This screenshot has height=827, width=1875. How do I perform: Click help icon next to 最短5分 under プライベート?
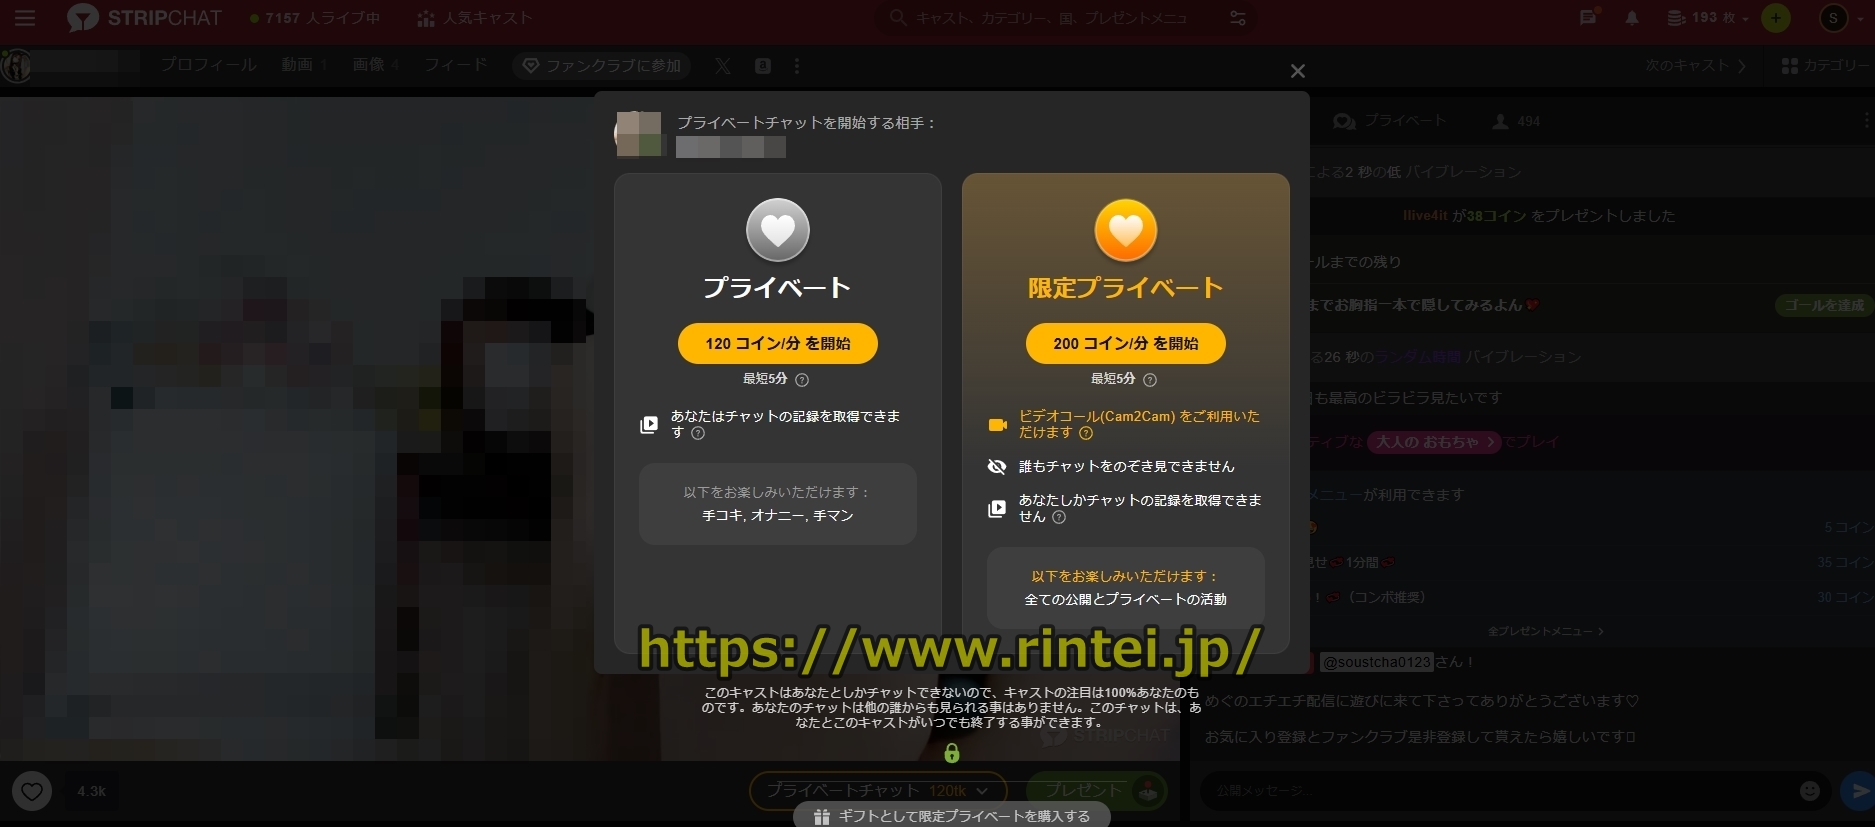point(802,380)
